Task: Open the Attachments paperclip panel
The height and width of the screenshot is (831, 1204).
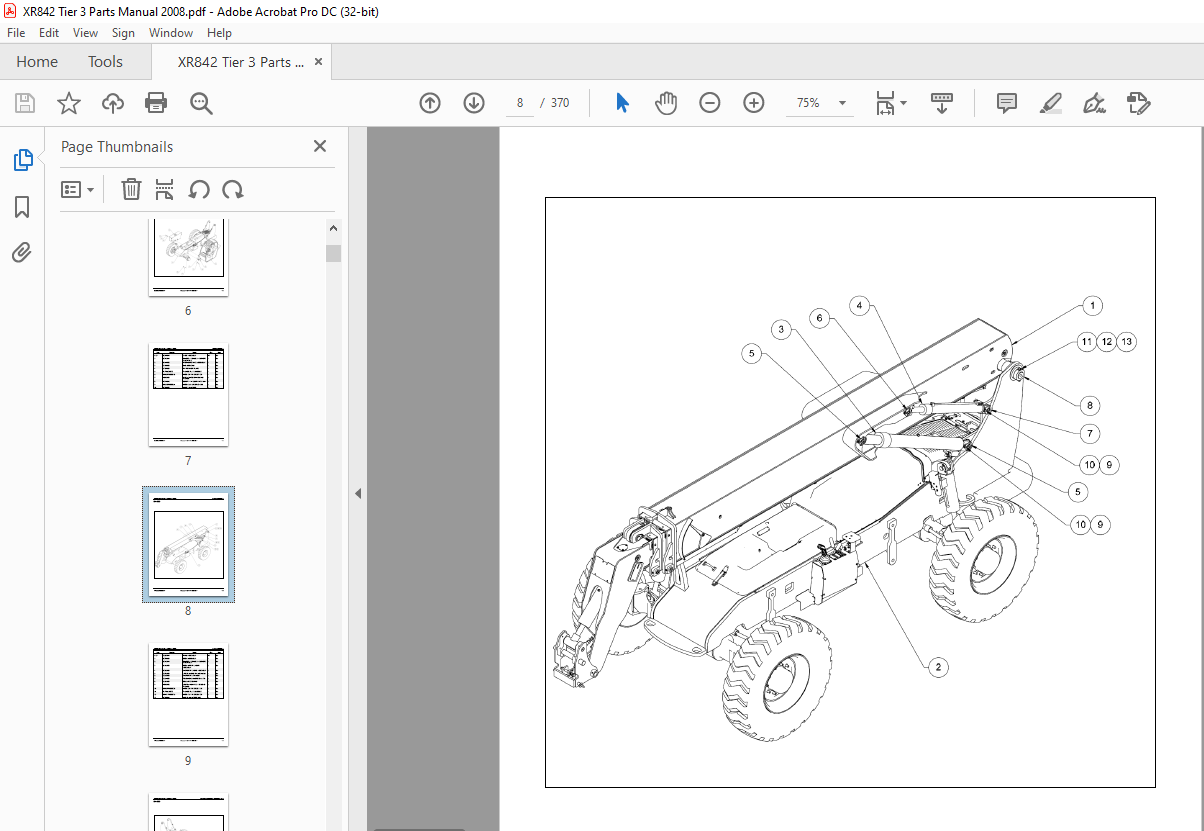Action: [22, 252]
